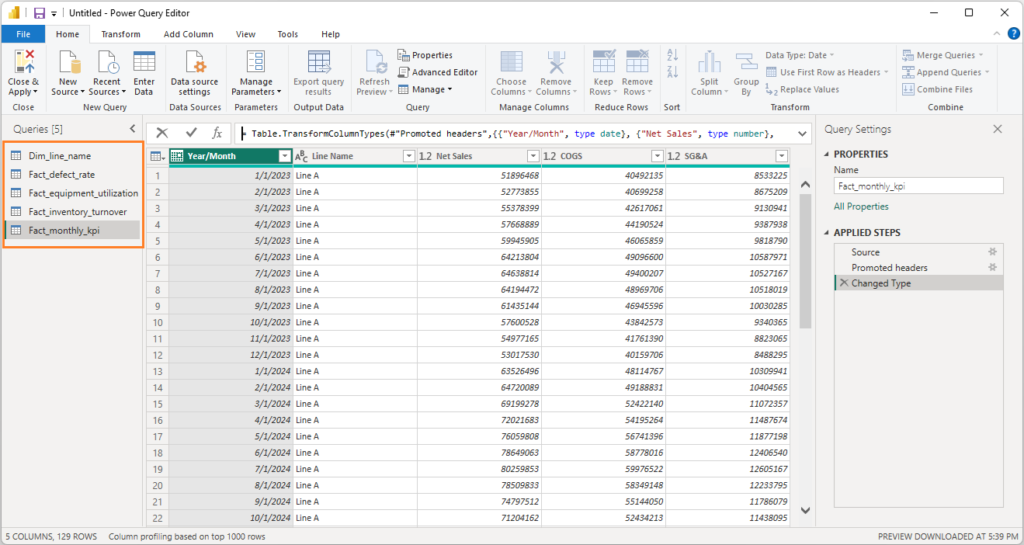The width and height of the screenshot is (1024, 545).
Task: Open Recent Sources icon
Action: (x=107, y=63)
